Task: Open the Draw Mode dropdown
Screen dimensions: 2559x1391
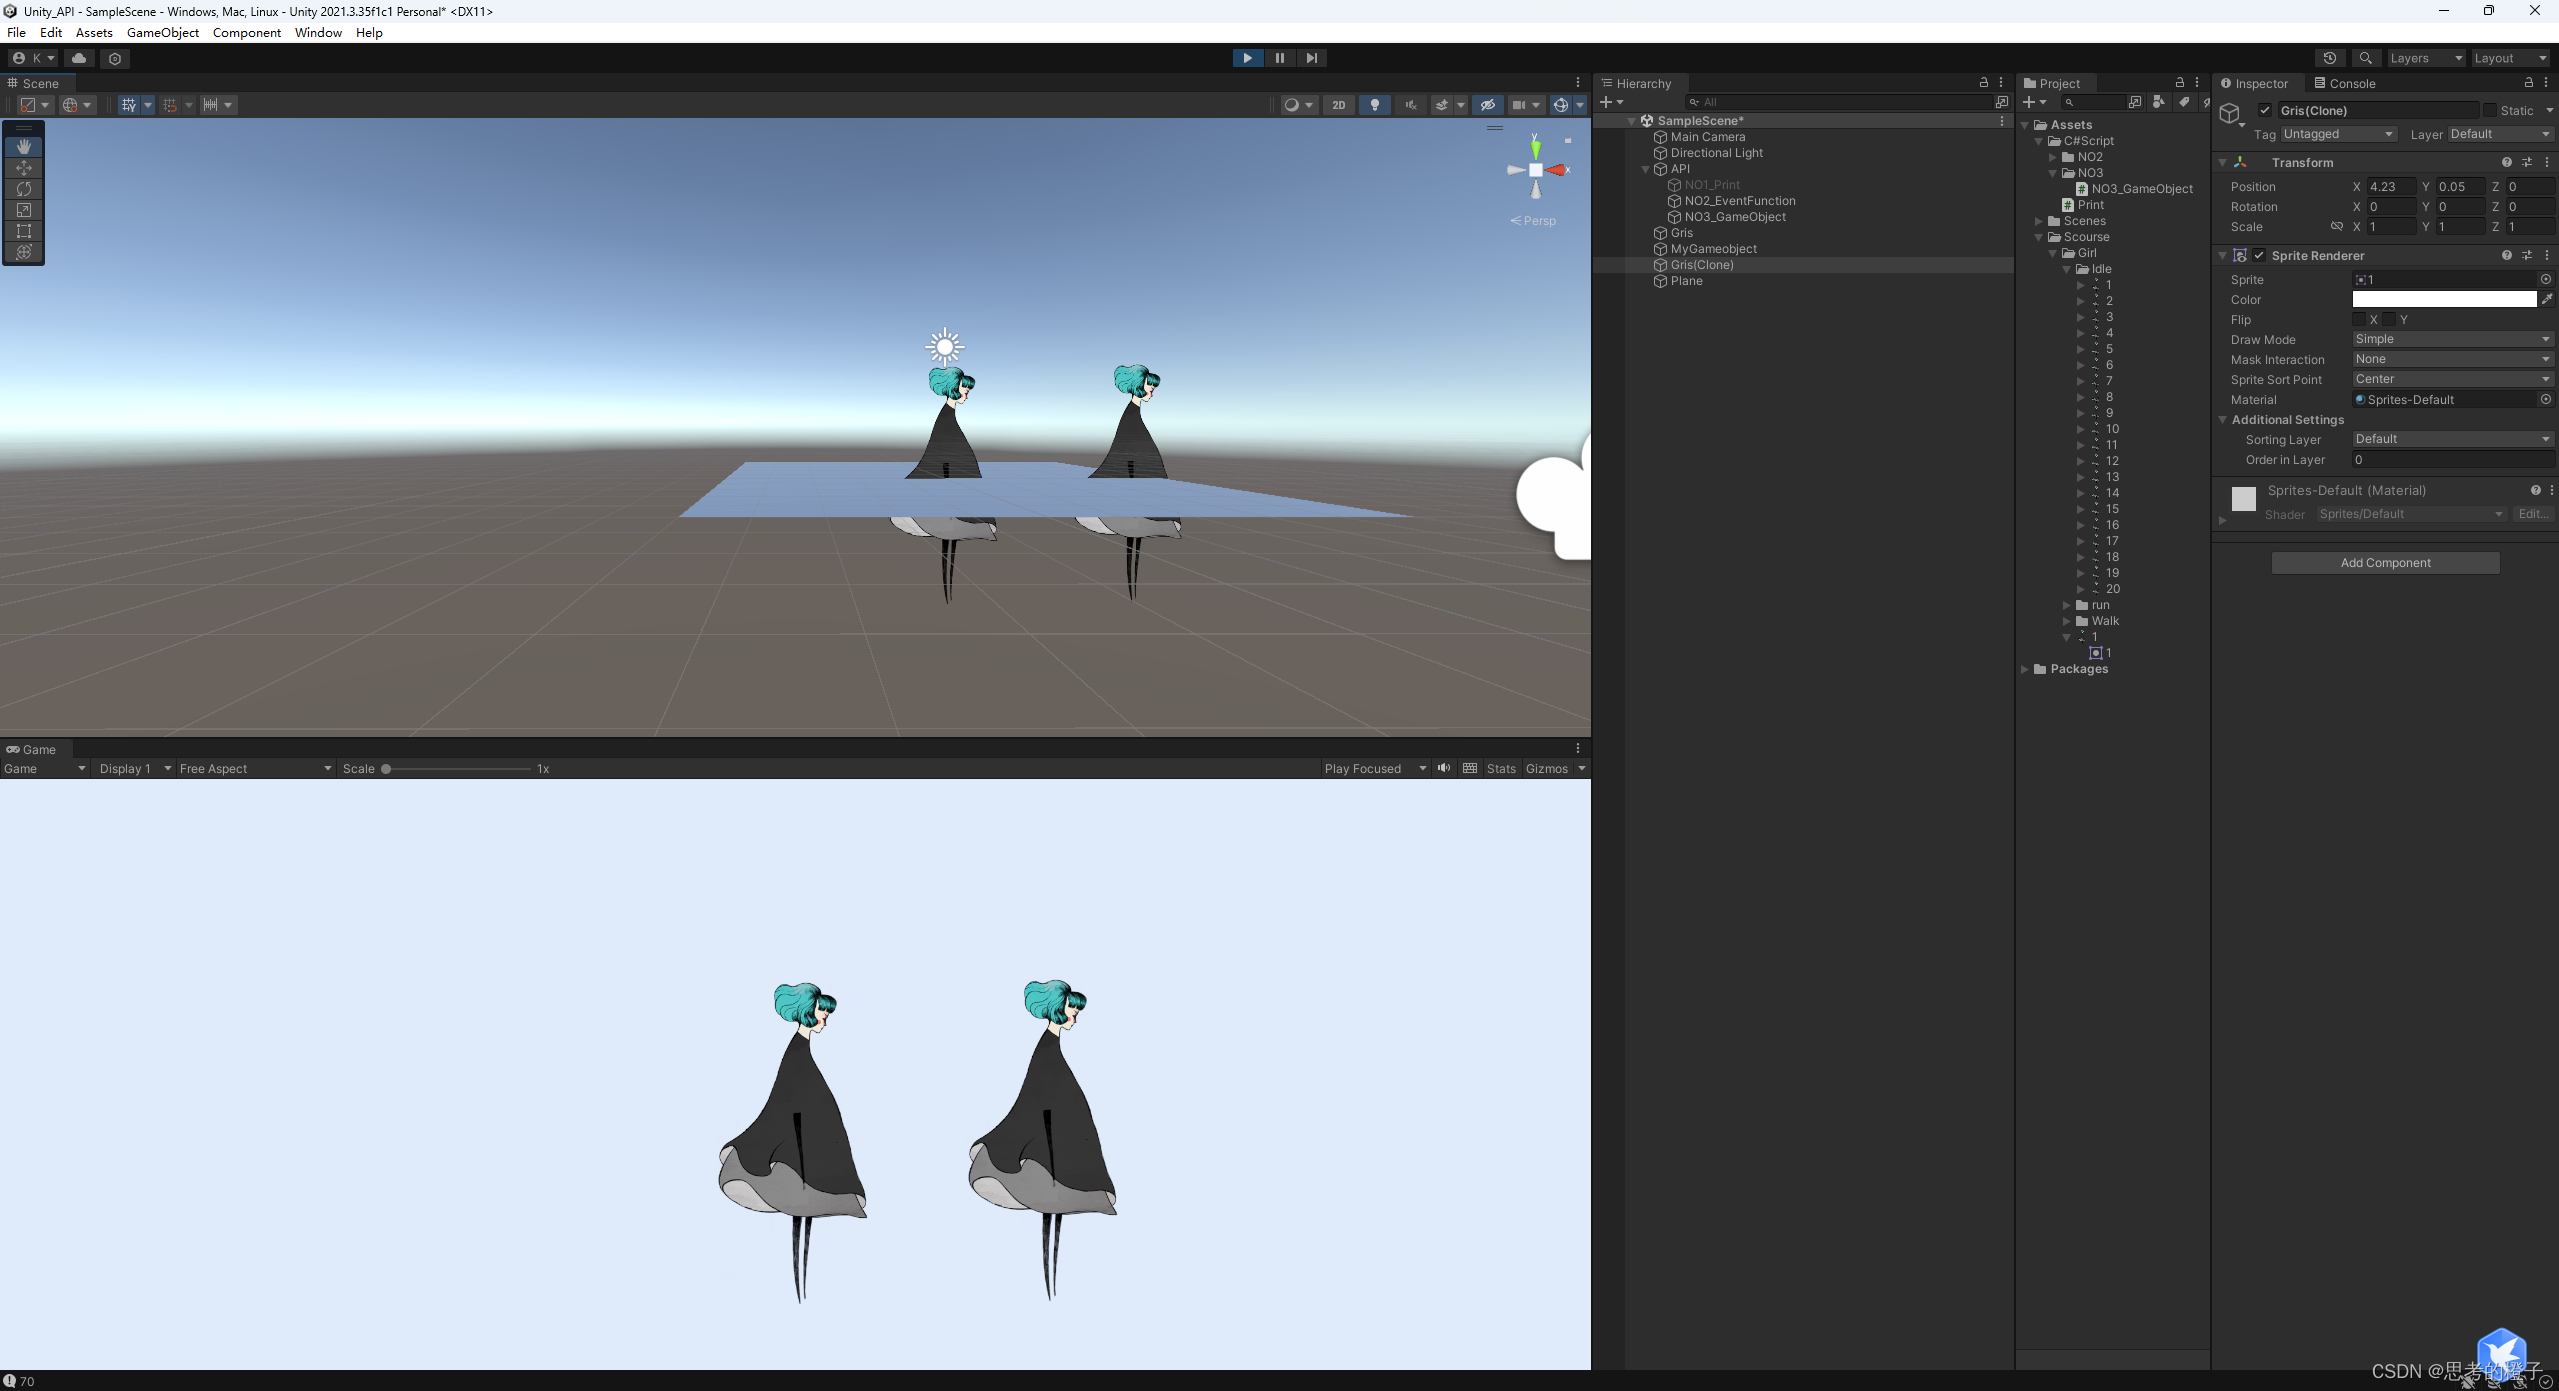Action: (2450, 339)
